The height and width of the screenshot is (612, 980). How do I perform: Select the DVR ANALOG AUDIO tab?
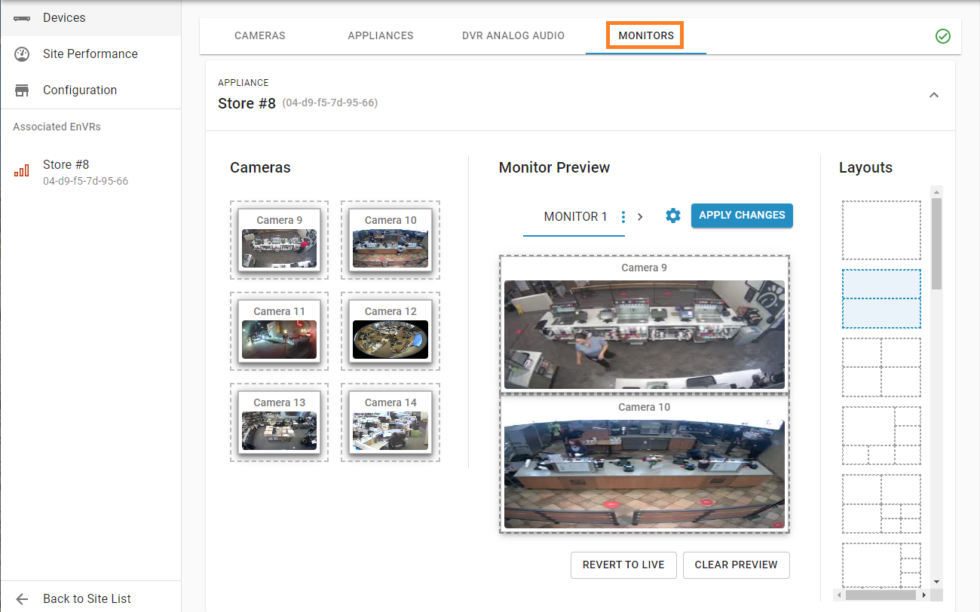(513, 35)
